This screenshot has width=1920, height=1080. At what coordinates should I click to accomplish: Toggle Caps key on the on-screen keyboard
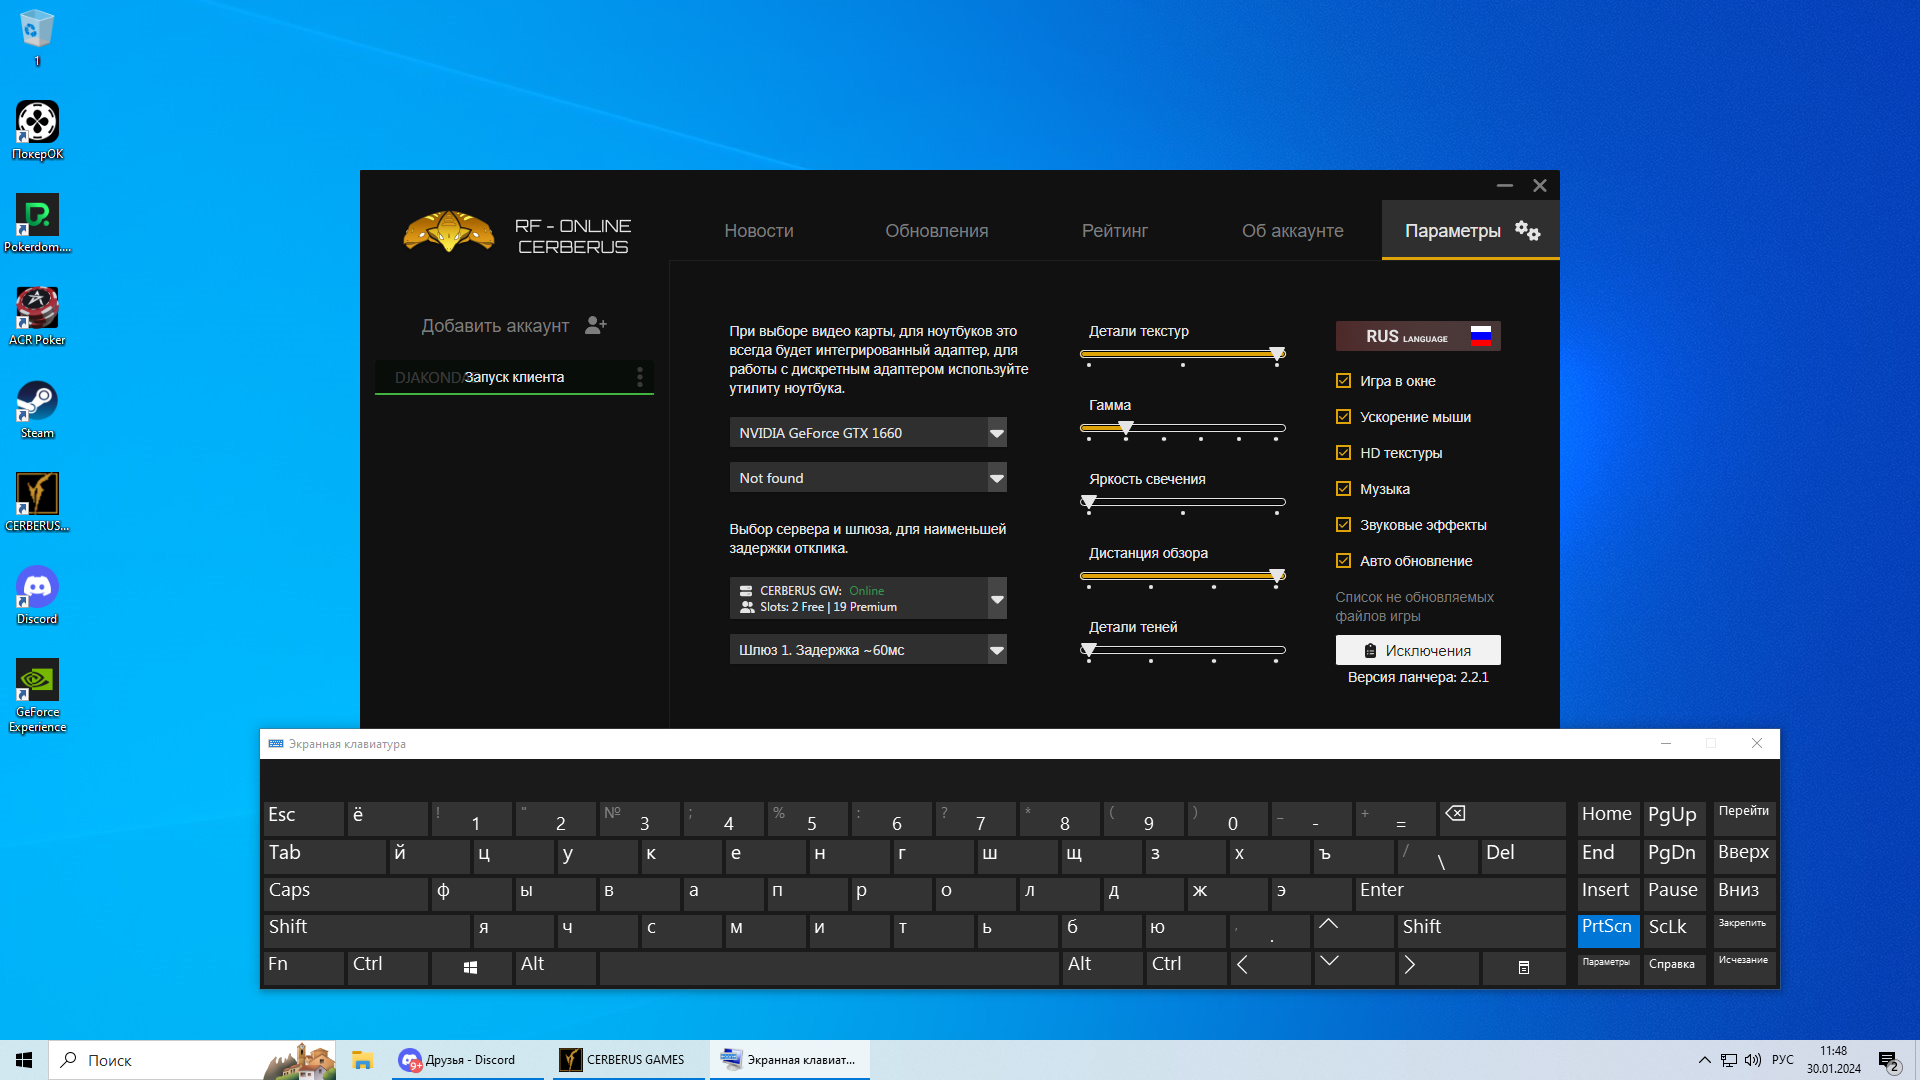345,893
